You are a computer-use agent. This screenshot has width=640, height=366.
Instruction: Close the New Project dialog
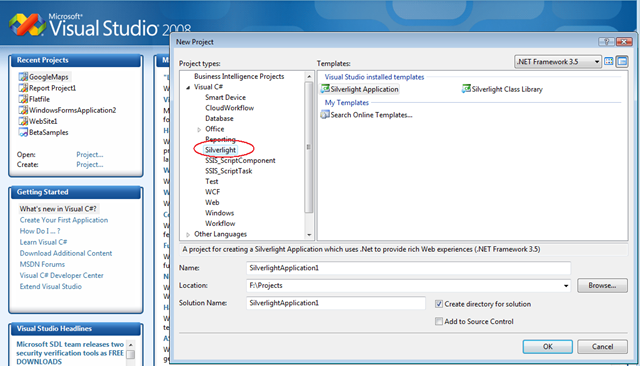(624, 42)
